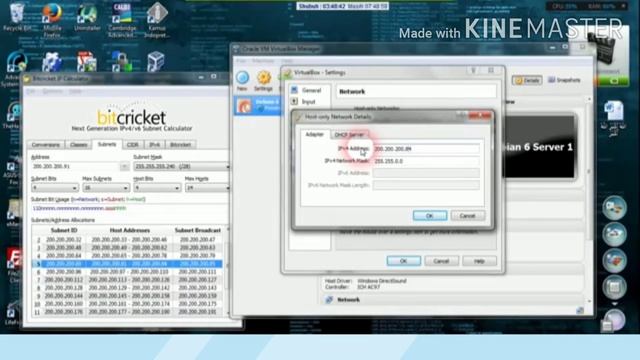Viewport: 640px width, 360px height.
Task: Open the Kamus desktop shortcut
Action: (157, 19)
